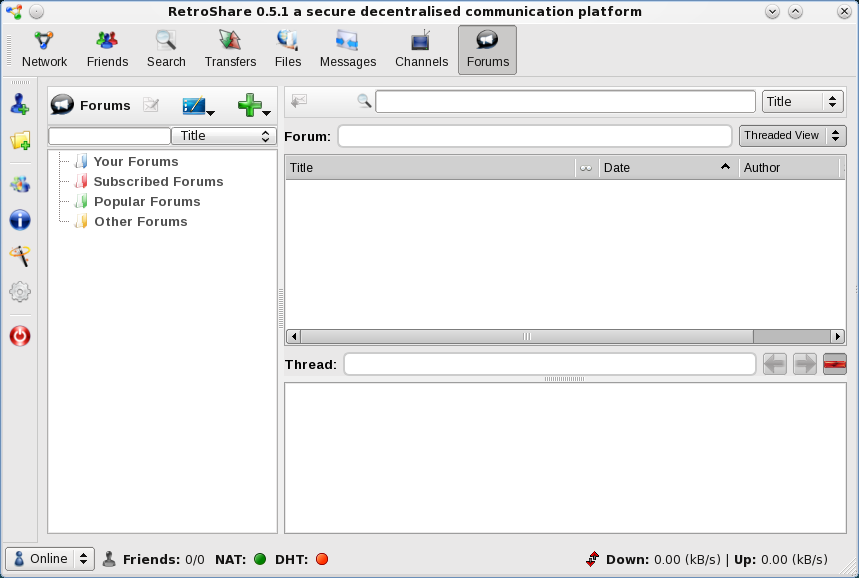This screenshot has height=578, width=859.
Task: Open the Network page
Action: point(44,50)
